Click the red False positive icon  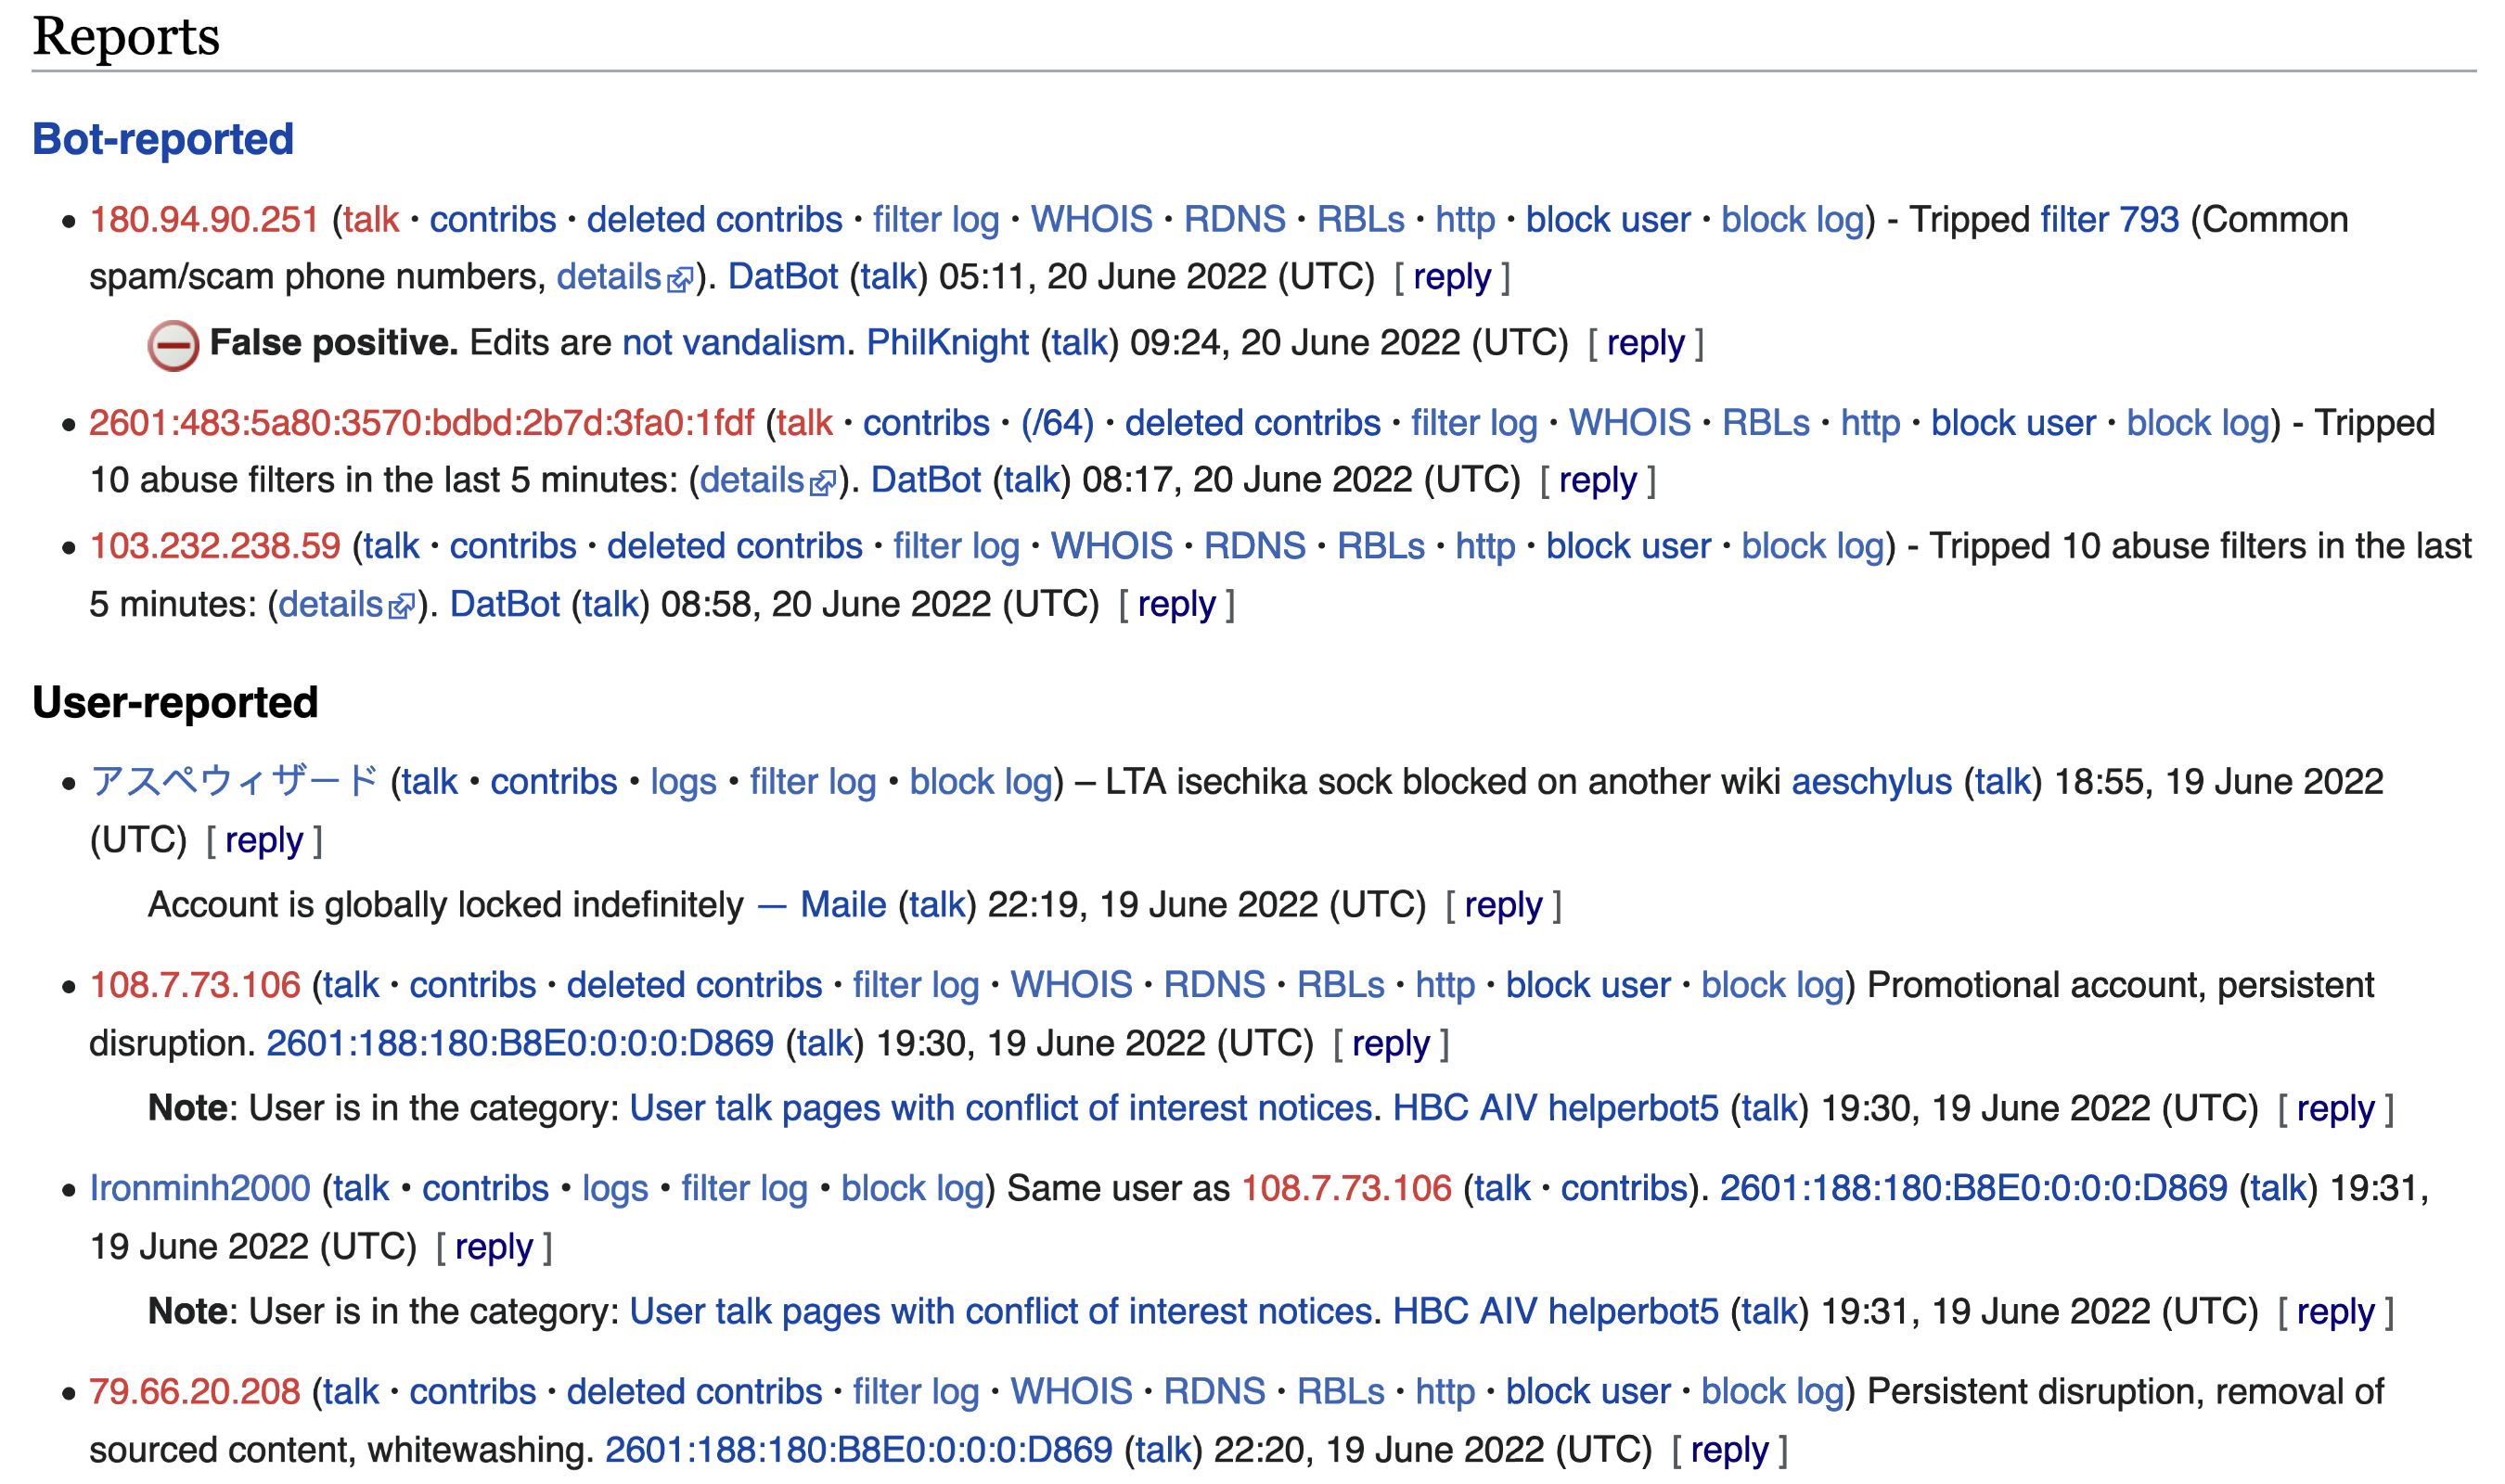tap(173, 346)
